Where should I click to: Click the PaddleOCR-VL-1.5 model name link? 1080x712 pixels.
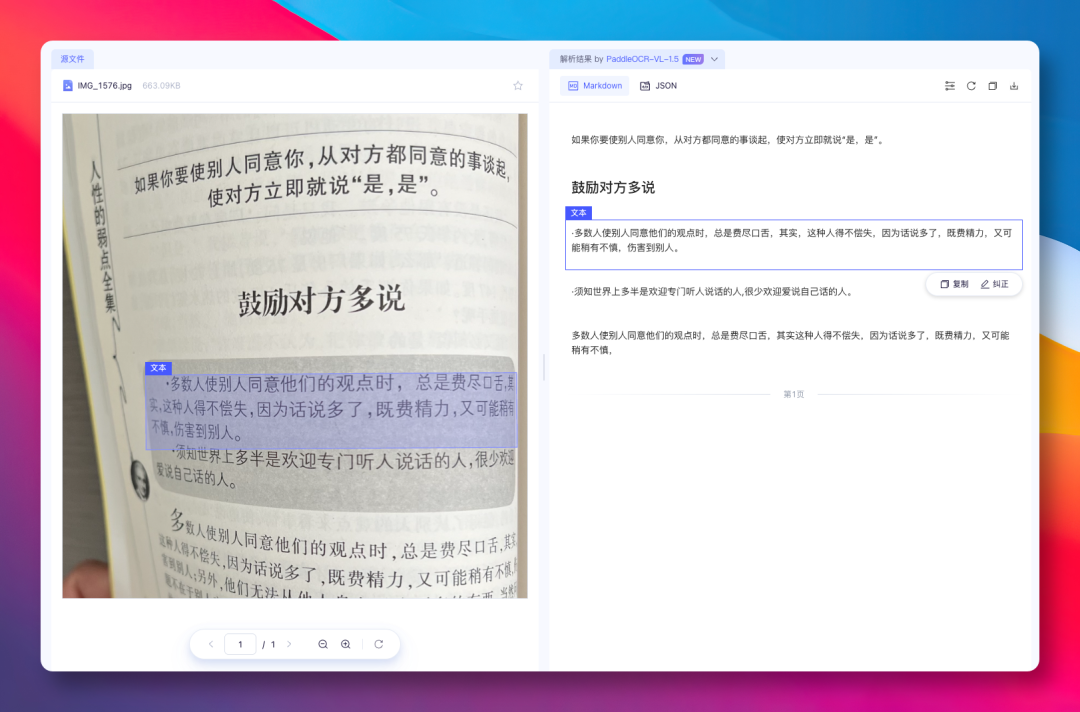point(642,59)
